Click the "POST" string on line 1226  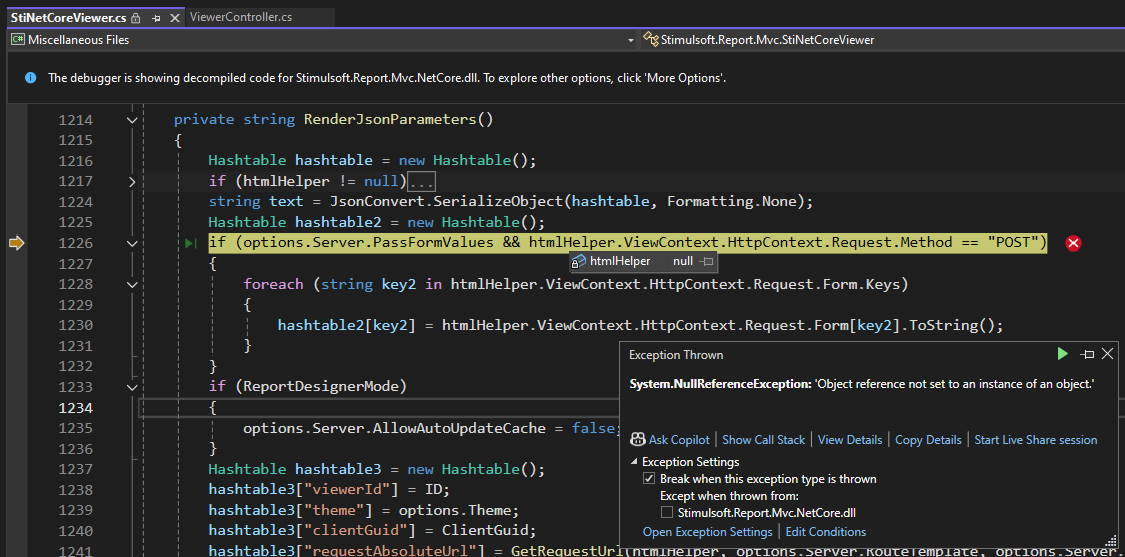(1013, 243)
